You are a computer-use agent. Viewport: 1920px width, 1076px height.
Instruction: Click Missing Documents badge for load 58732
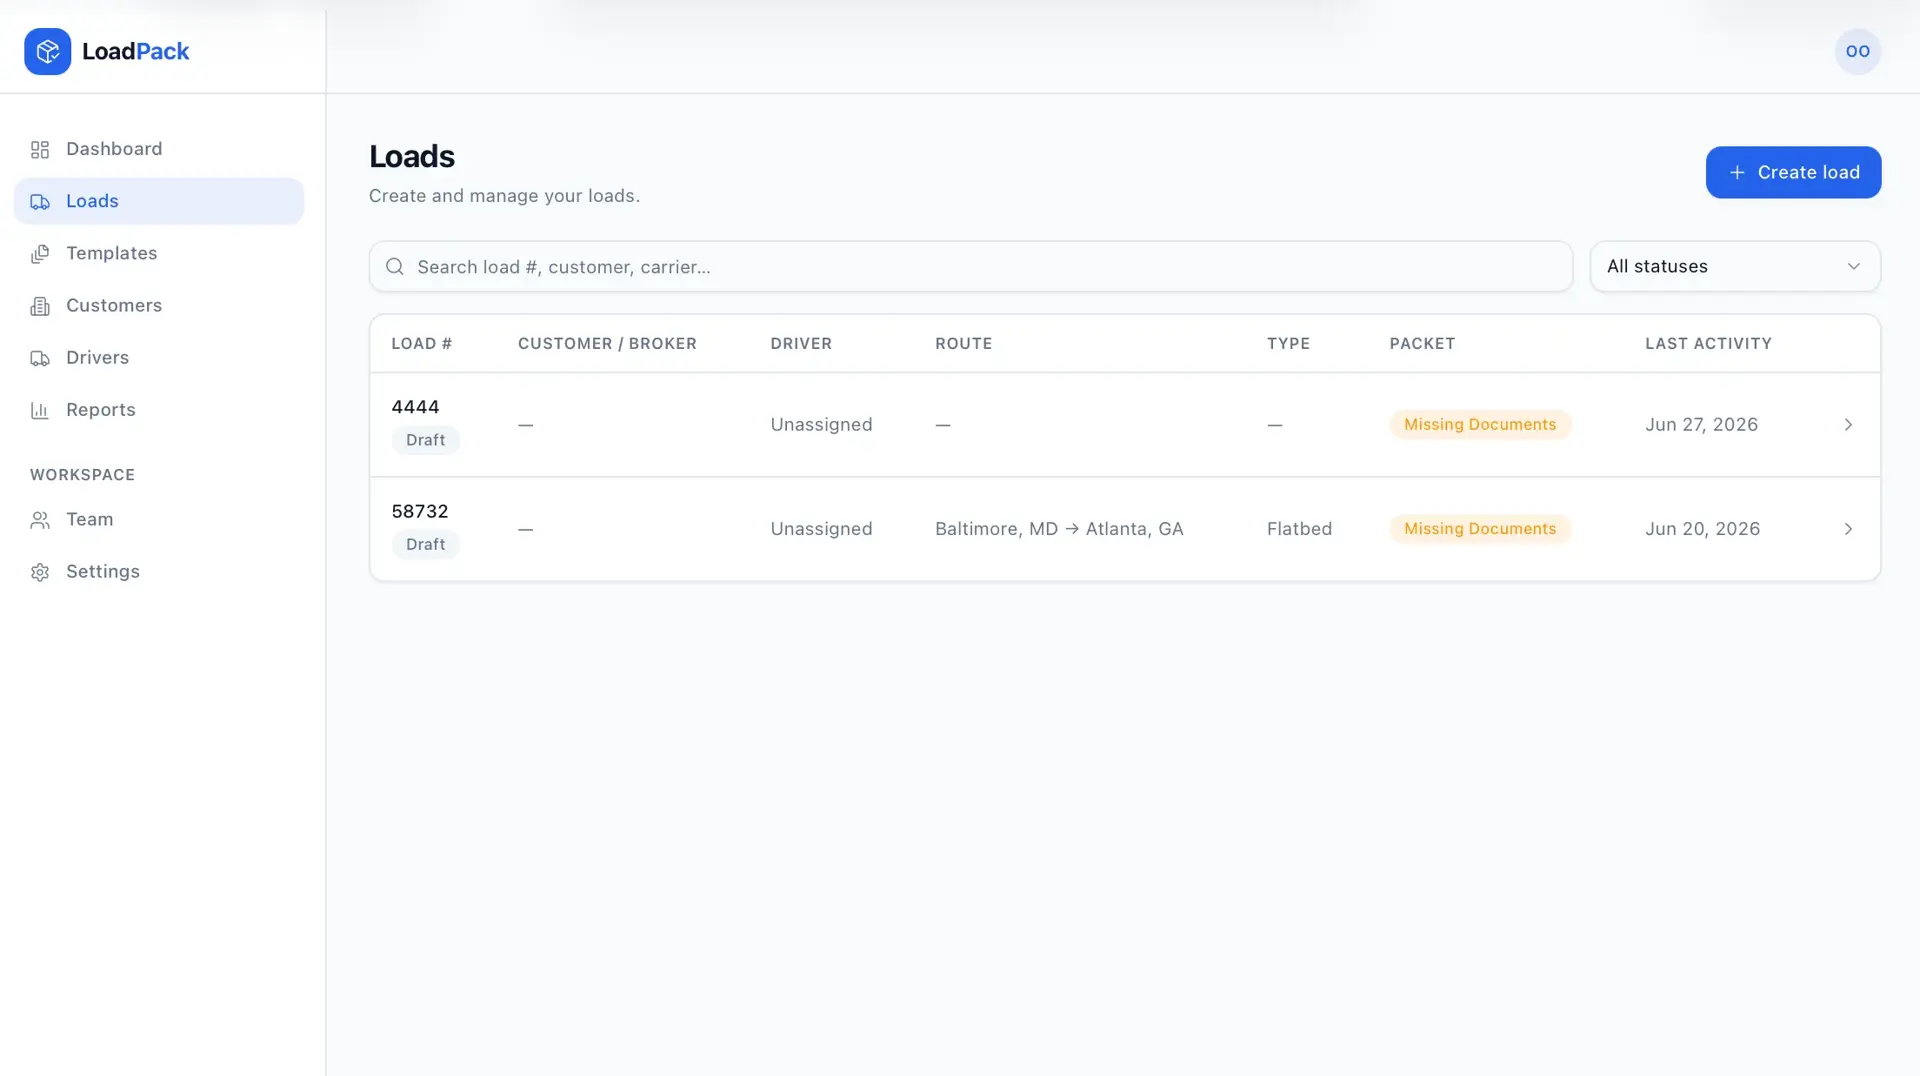pos(1480,528)
